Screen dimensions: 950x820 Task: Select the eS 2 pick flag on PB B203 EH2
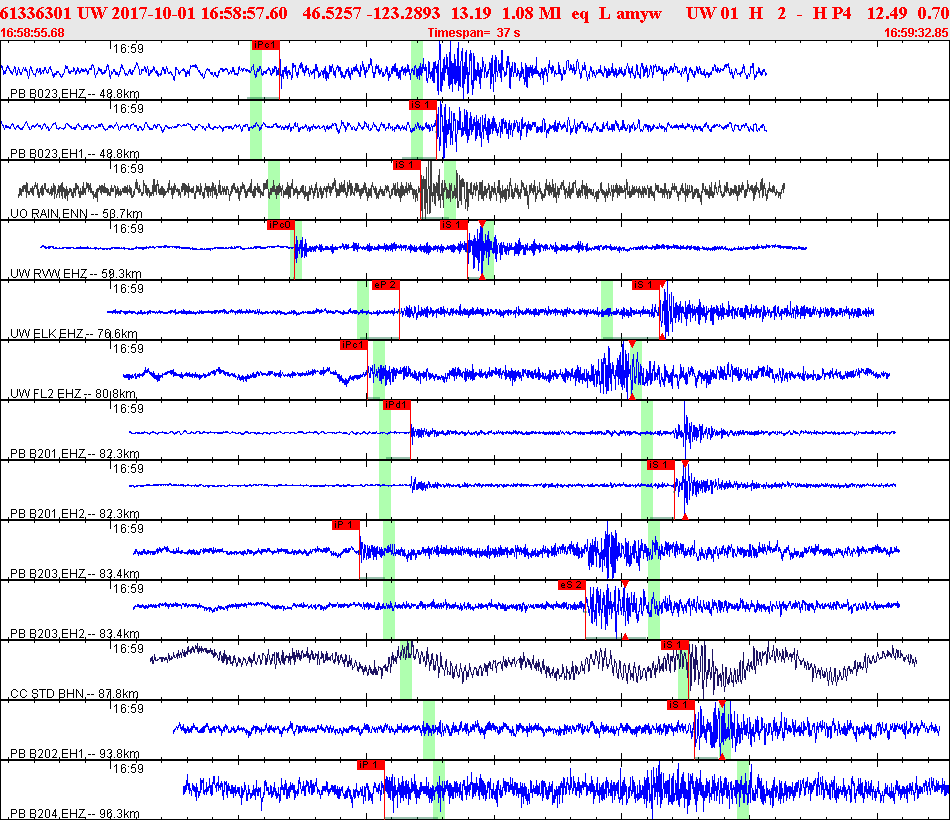click(x=572, y=585)
